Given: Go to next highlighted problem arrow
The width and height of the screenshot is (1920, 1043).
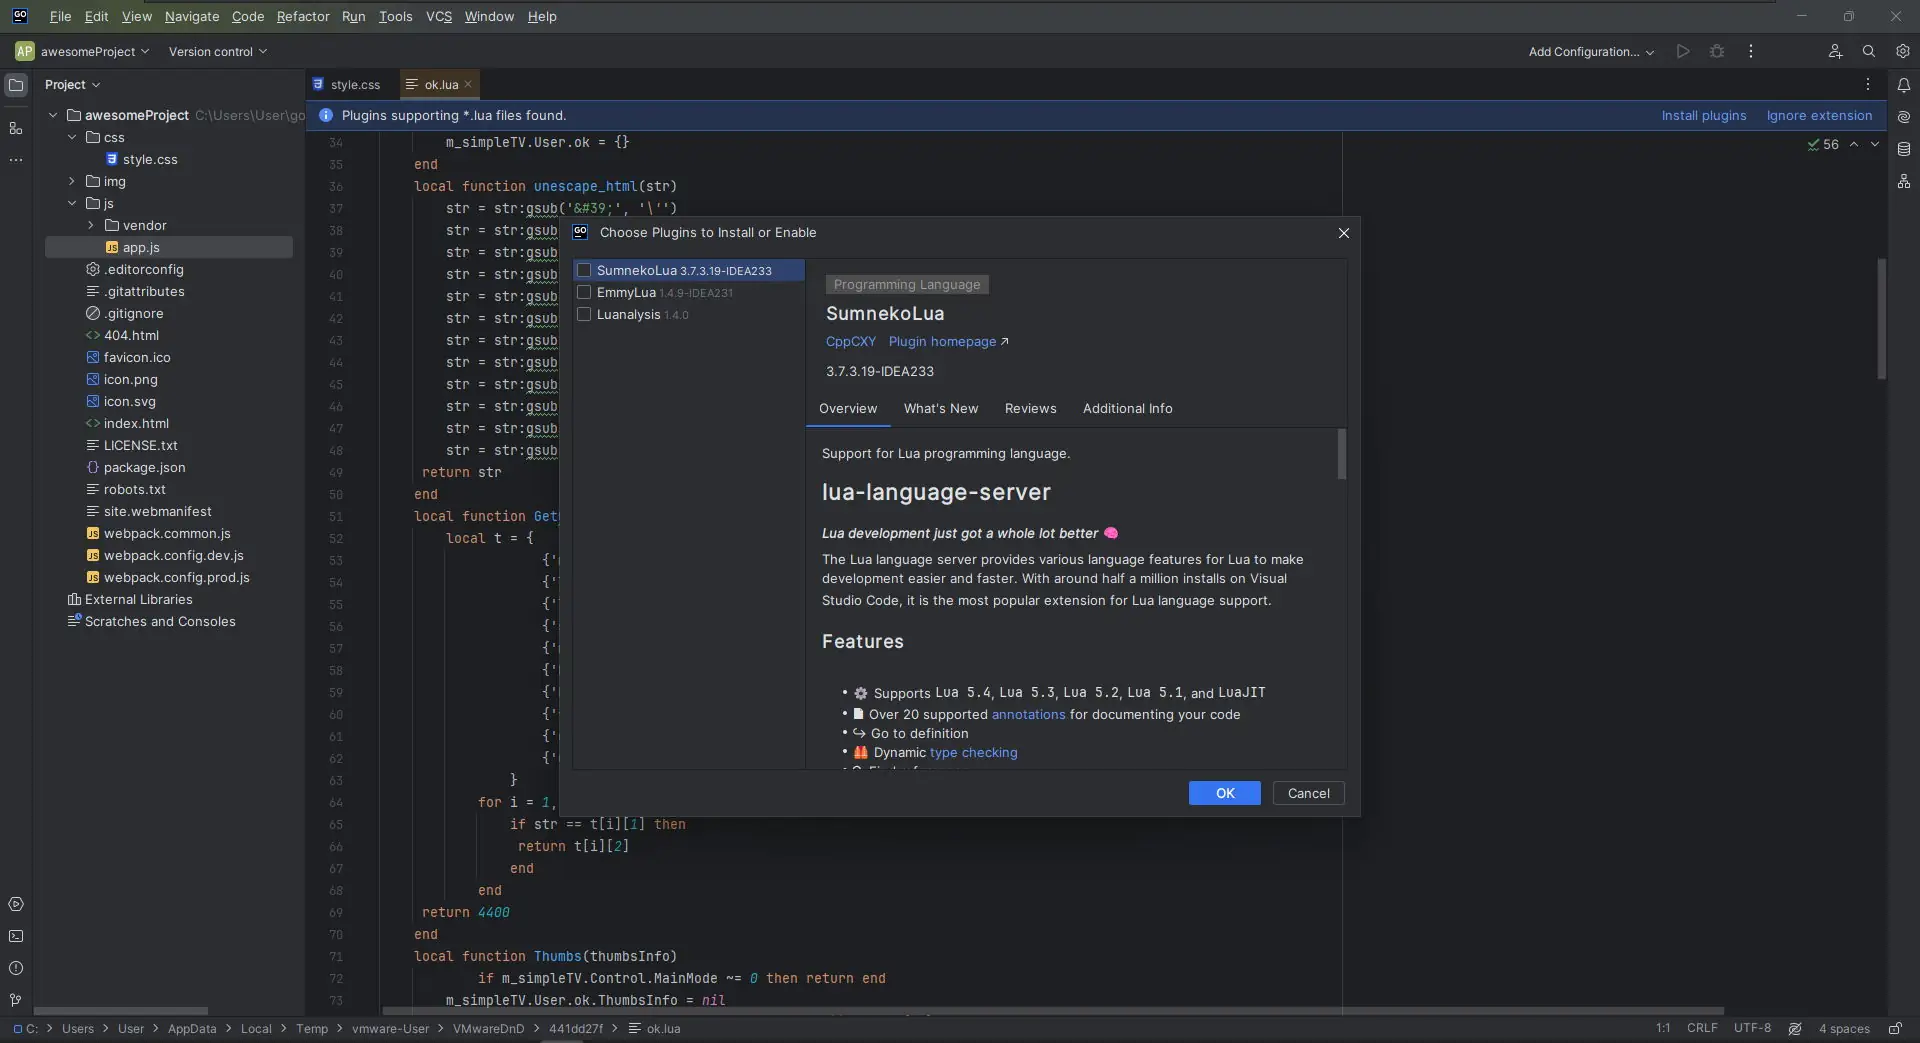Looking at the screenshot, I should (x=1875, y=144).
